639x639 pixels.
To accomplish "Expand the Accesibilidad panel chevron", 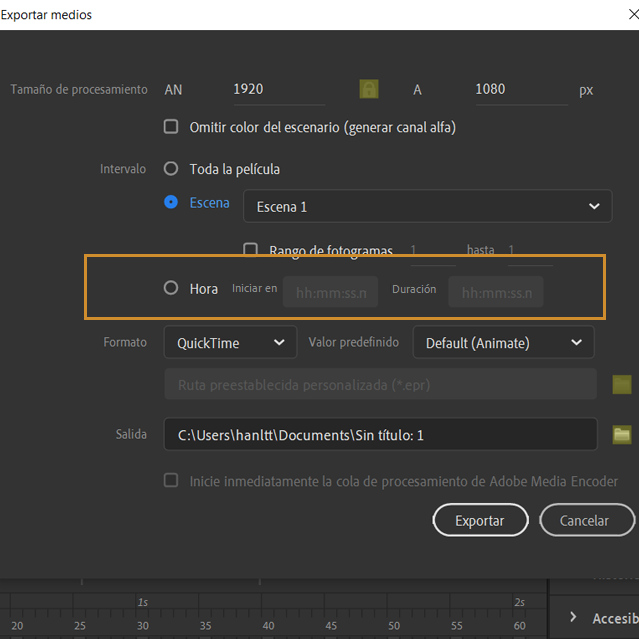I will click(x=572, y=618).
